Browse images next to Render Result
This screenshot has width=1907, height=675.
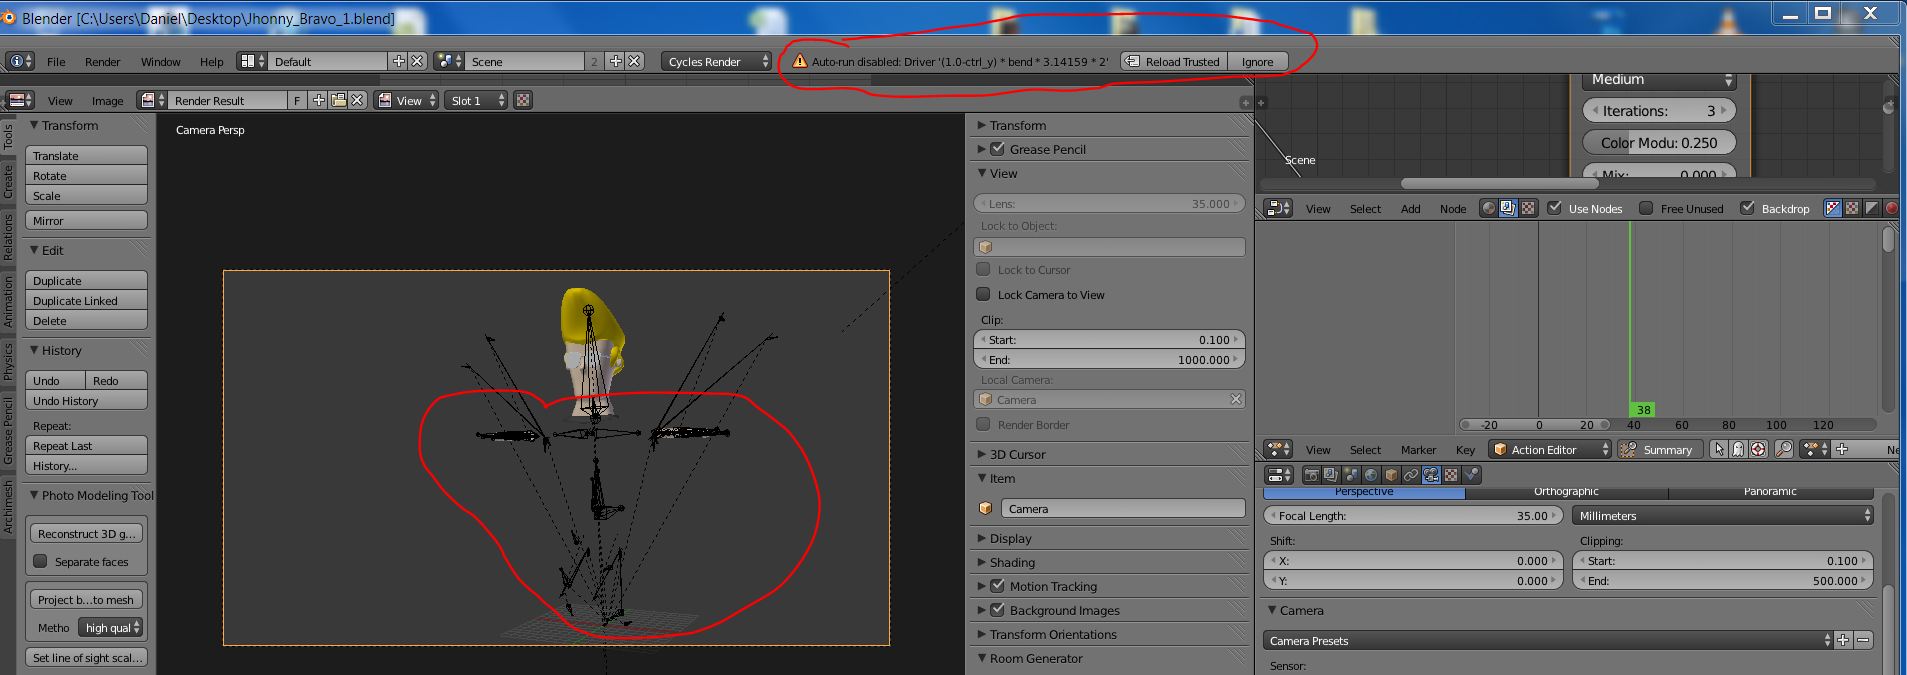tap(153, 100)
